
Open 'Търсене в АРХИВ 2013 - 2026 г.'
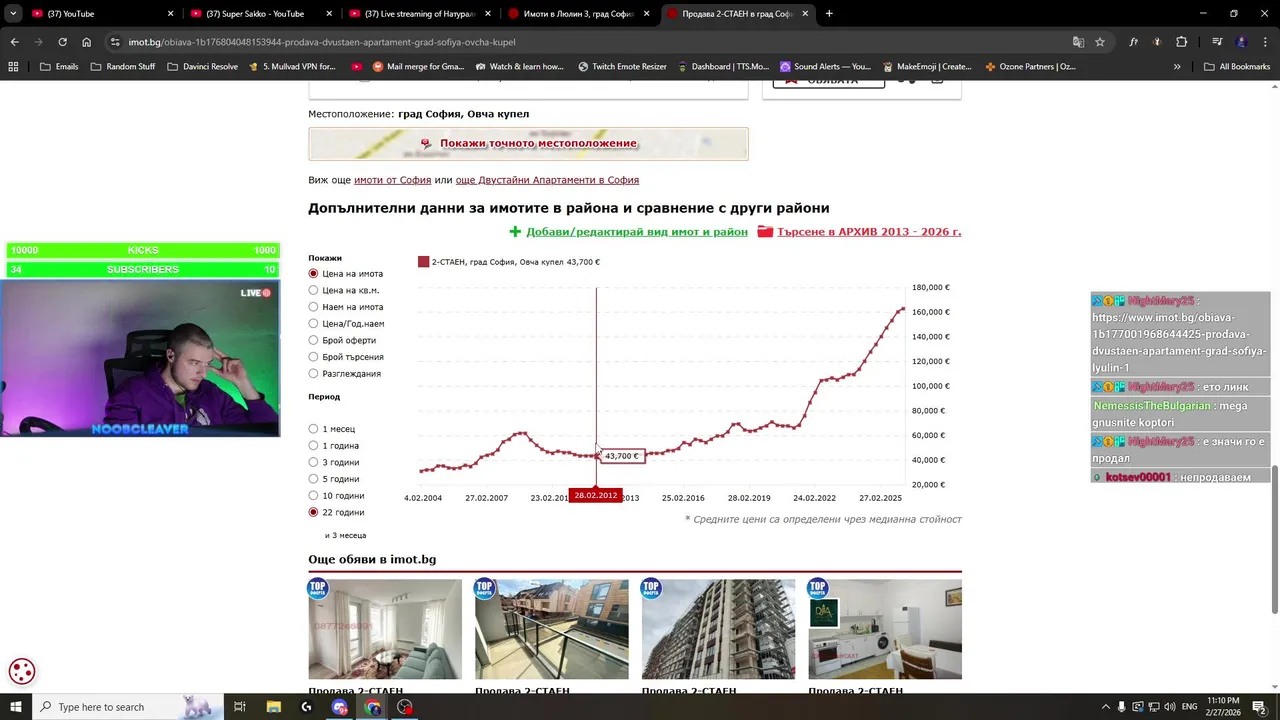(869, 232)
